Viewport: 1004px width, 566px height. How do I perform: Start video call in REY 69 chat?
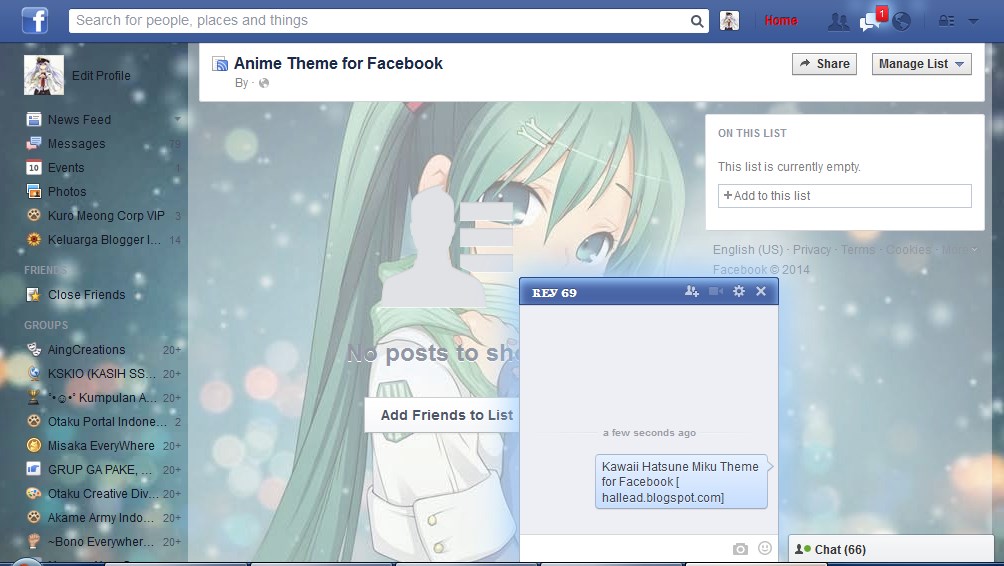click(x=716, y=291)
